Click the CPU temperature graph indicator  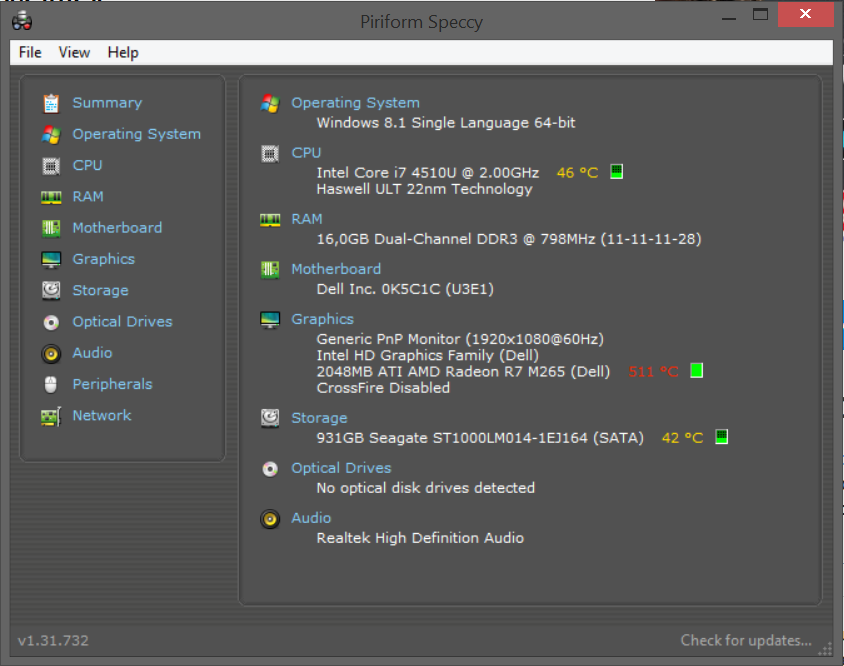pyautogui.click(x=617, y=172)
